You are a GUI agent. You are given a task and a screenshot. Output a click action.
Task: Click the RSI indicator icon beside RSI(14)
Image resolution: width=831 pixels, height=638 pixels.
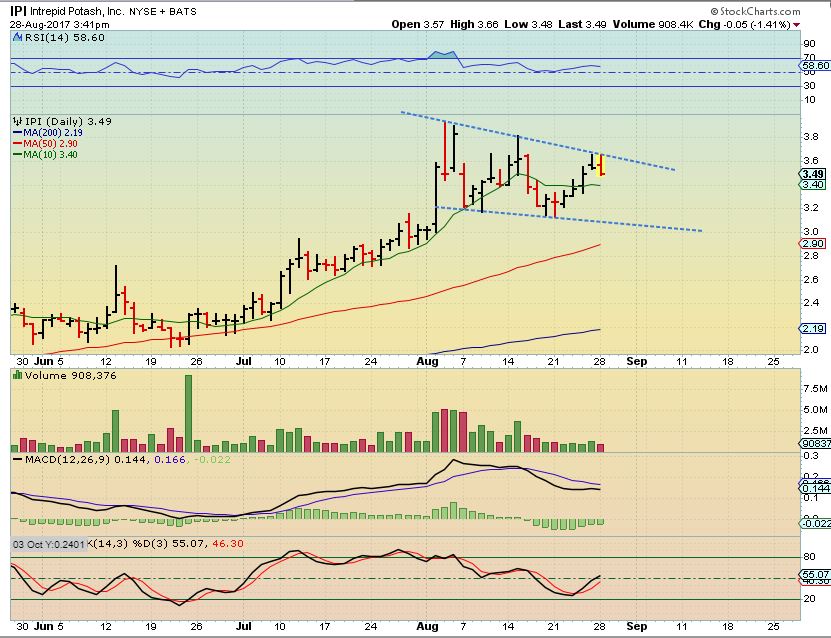point(17,37)
